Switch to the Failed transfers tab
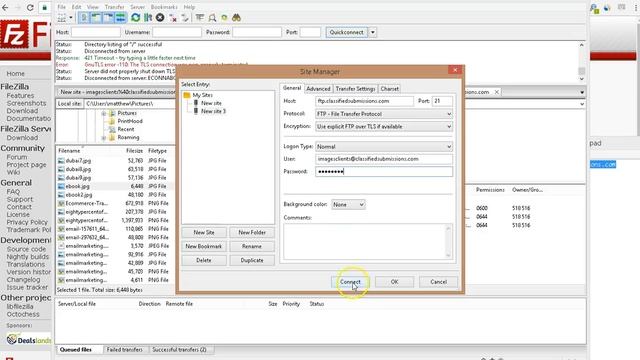Image resolution: width=640 pixels, height=360 pixels. (x=124, y=350)
